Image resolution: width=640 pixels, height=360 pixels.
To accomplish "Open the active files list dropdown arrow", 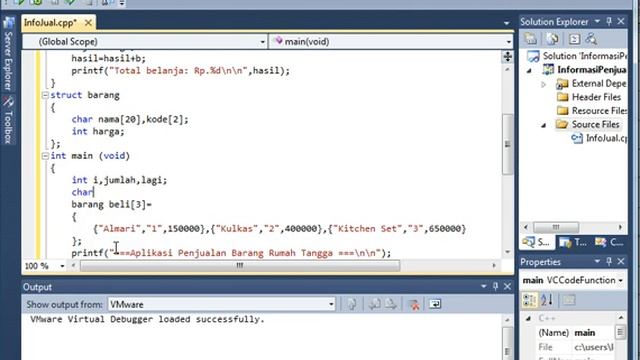I will click(x=507, y=23).
